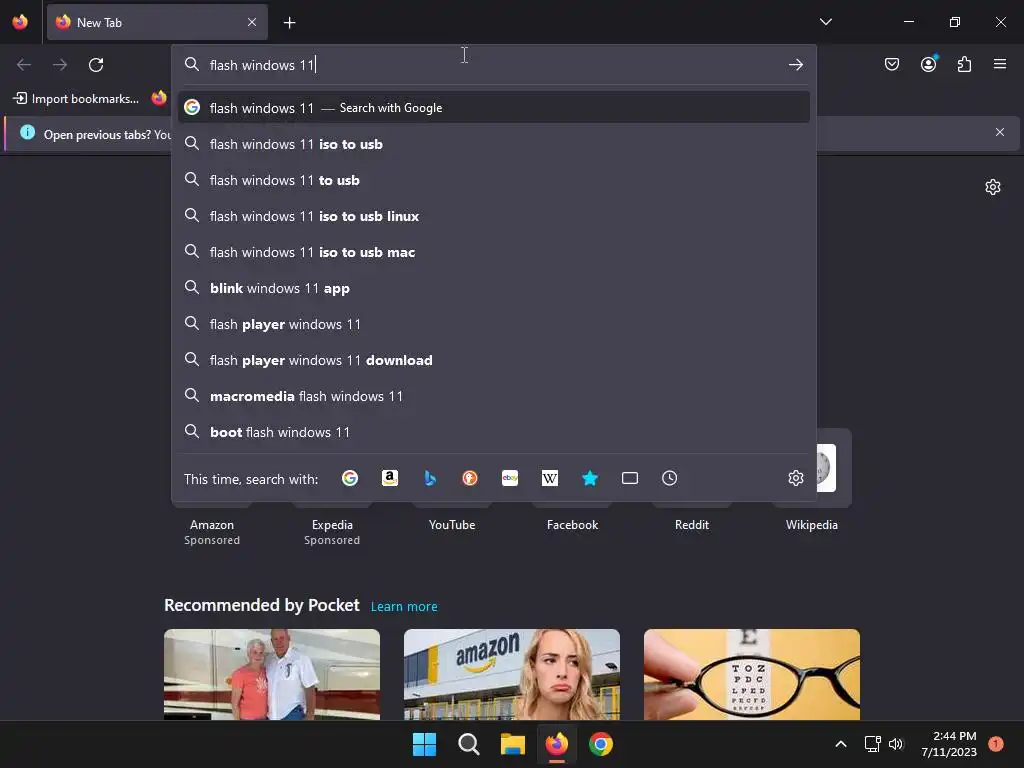
Task: Open Google Chrome from taskbar
Action: (x=601, y=744)
